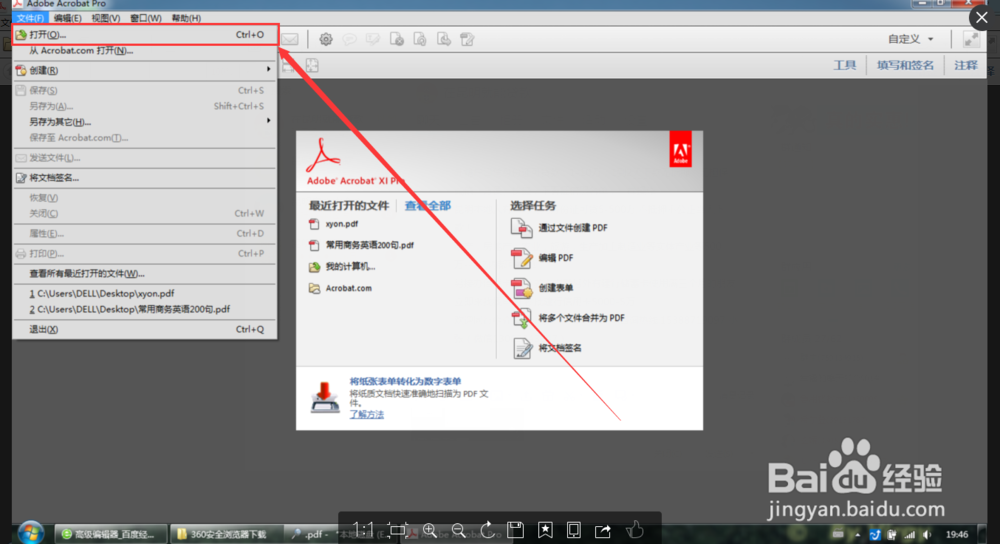The width and height of the screenshot is (1000, 544).
Task: Click the scanner download icon in the welcome panel
Action: [325, 397]
